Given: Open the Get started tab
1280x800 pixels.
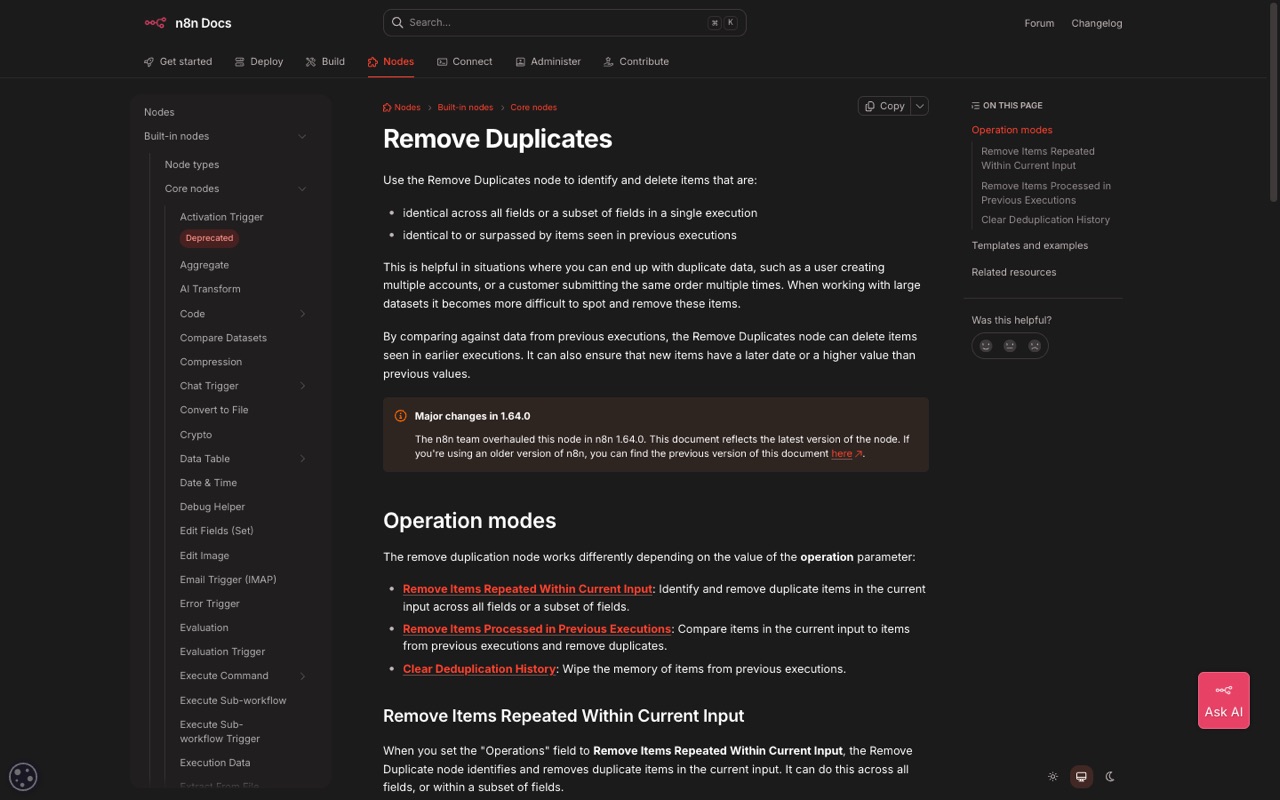Looking at the screenshot, I should click(x=178, y=61).
